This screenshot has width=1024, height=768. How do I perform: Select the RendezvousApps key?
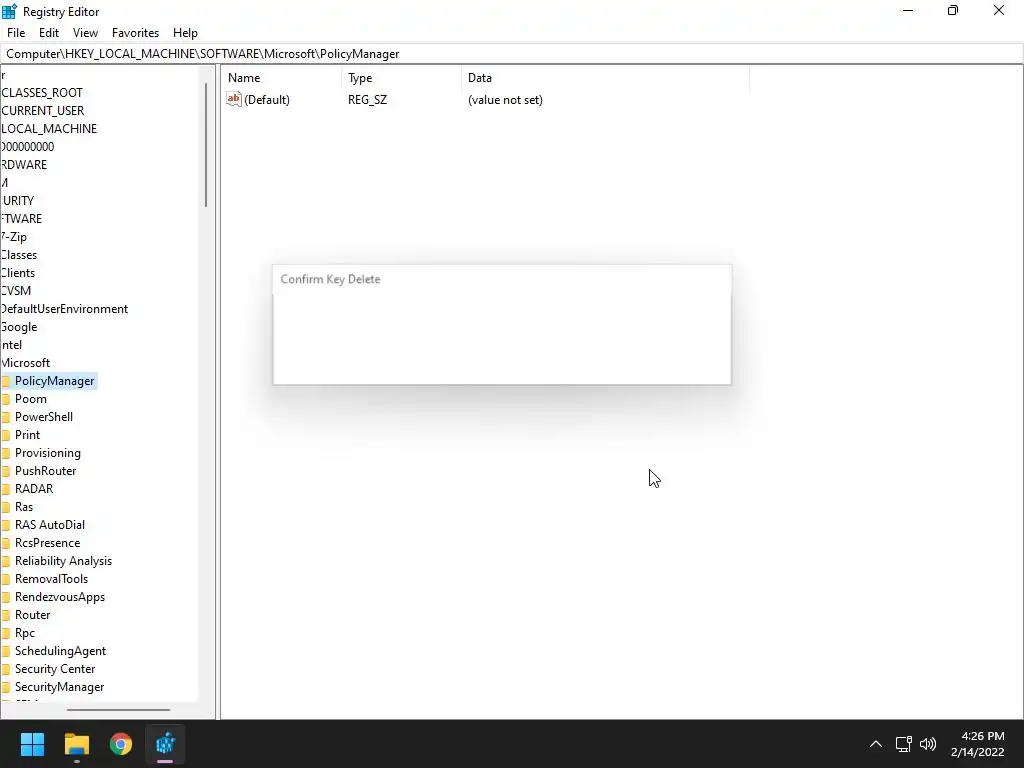click(59, 597)
